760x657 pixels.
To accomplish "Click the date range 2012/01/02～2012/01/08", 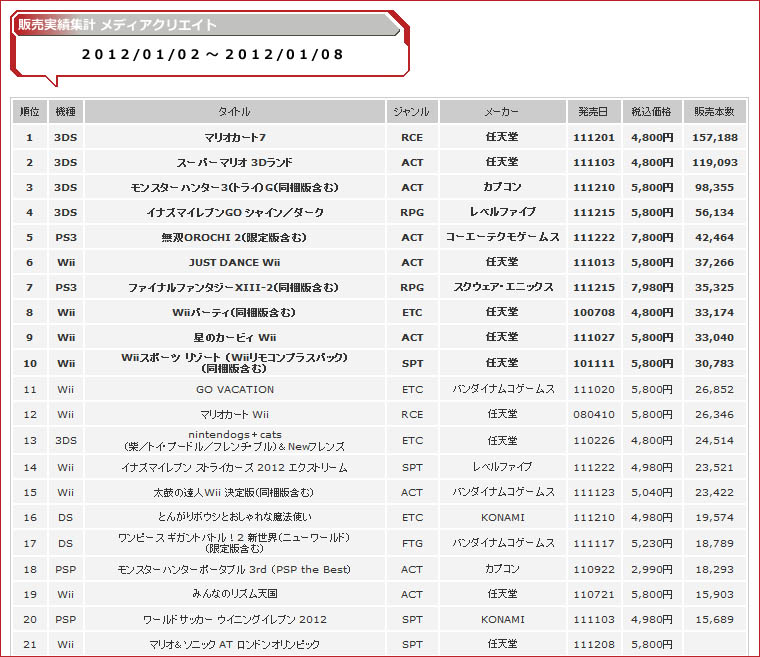I will 213,54.
